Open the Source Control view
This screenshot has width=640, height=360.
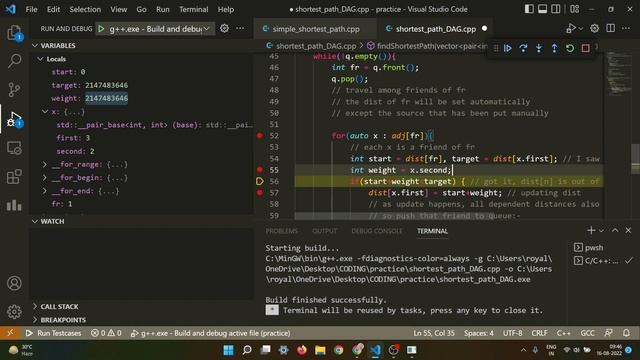pyautogui.click(x=14, y=89)
